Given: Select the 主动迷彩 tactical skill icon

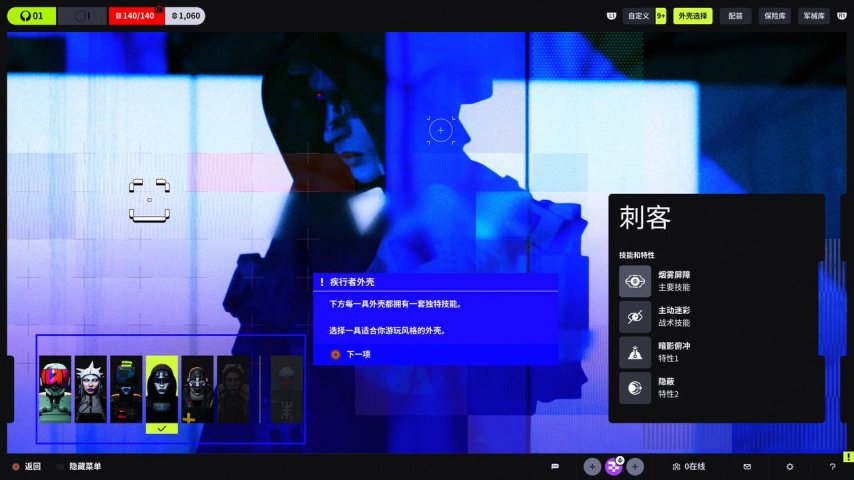Looking at the screenshot, I should (x=635, y=317).
